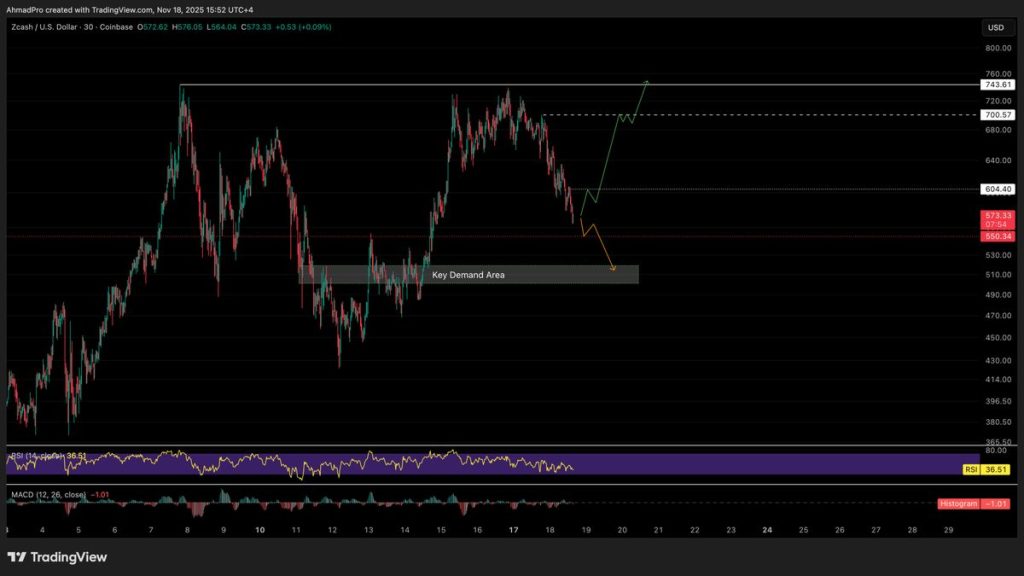Open the Key Demand Area zone label

point(468,274)
